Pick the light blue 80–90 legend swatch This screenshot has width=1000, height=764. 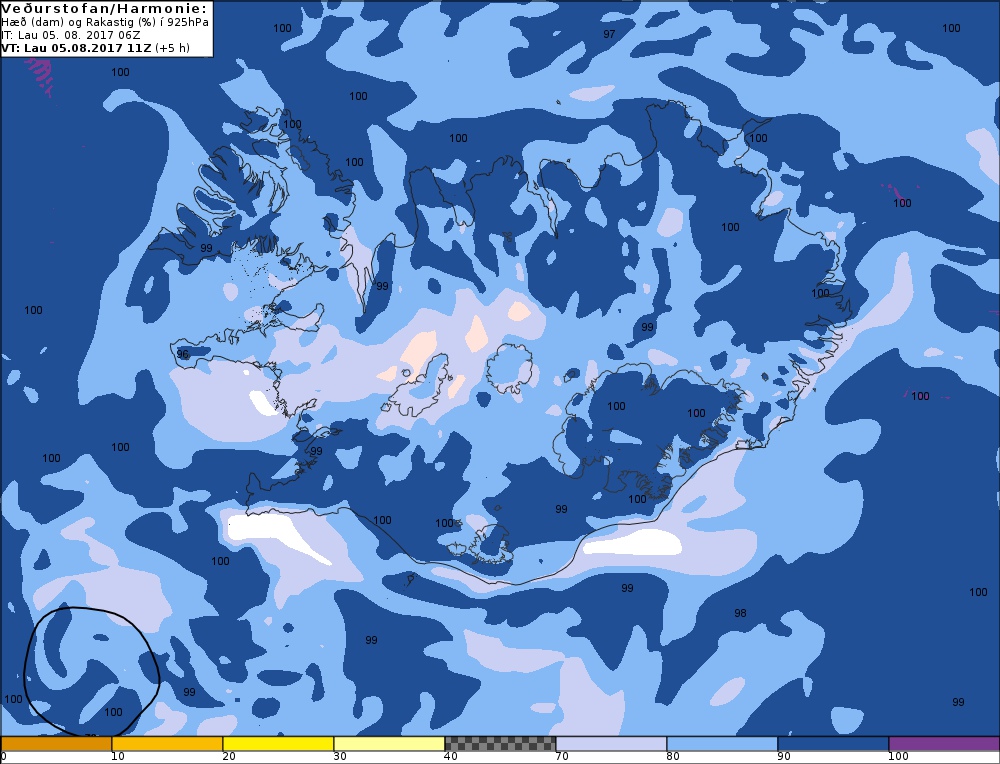click(x=722, y=744)
